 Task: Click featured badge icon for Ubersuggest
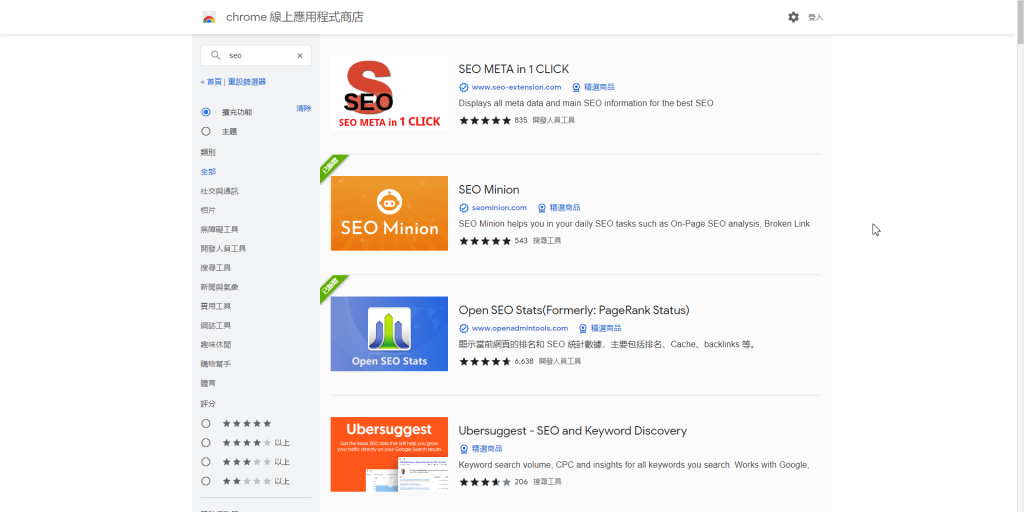click(x=464, y=449)
